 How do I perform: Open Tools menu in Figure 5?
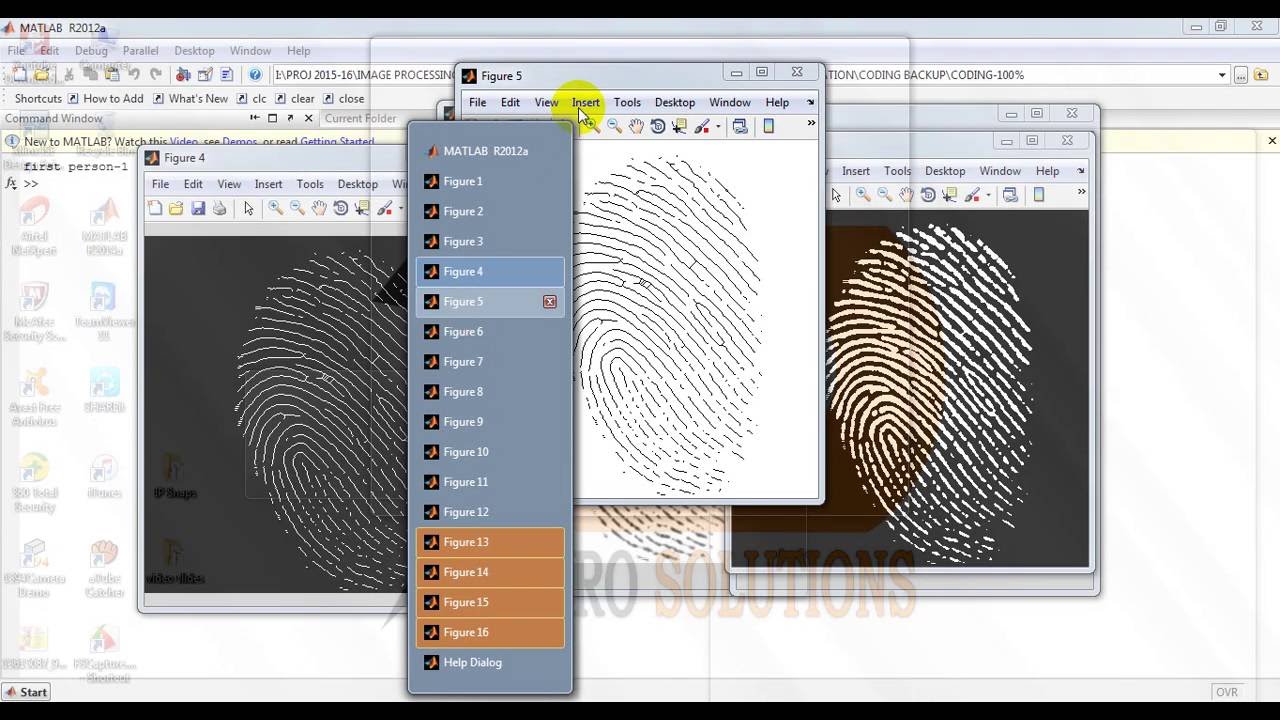(627, 102)
